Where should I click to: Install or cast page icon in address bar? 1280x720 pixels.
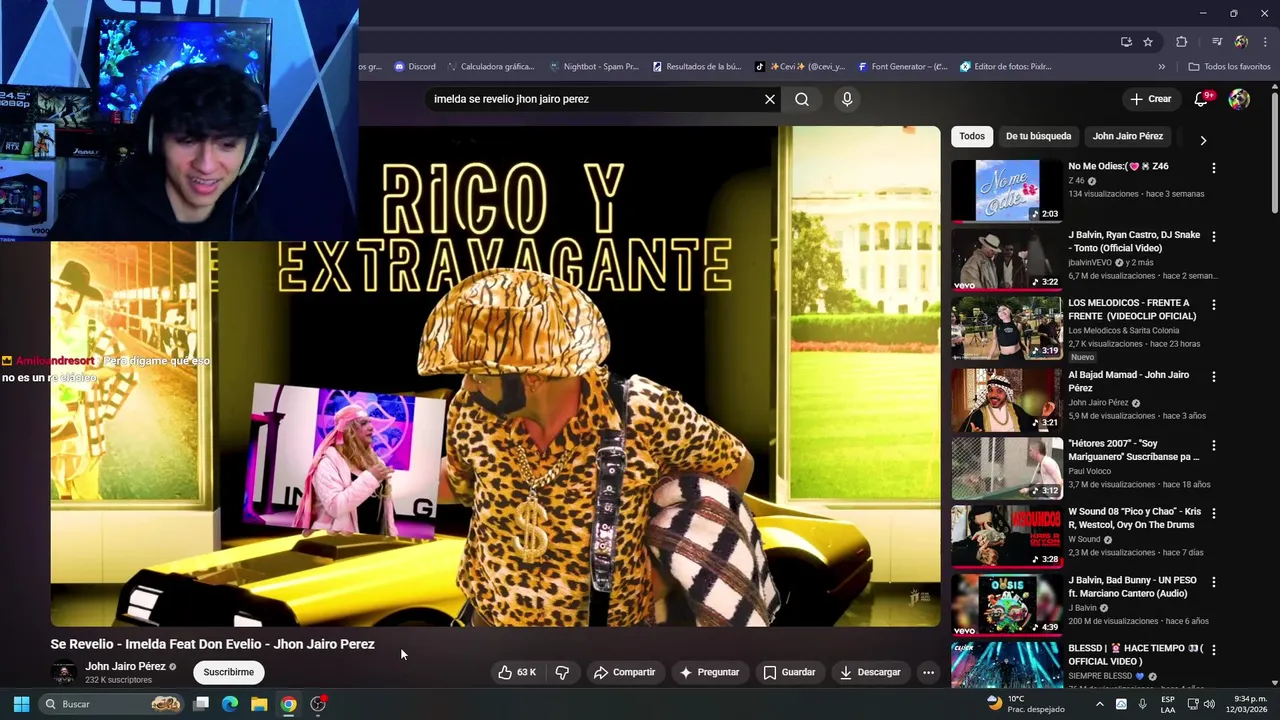[1126, 42]
